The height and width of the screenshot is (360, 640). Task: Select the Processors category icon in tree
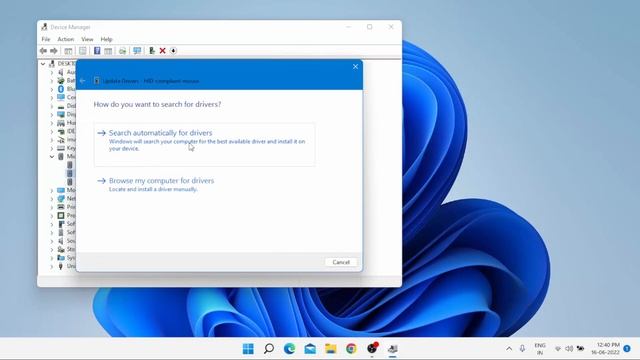click(61, 215)
